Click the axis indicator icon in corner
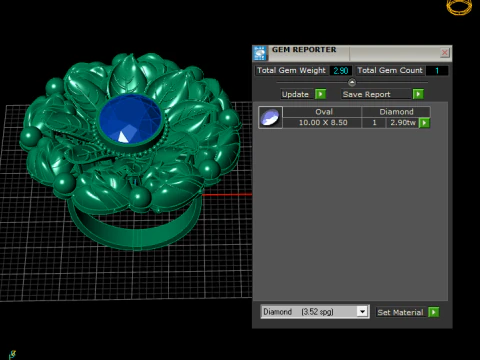This screenshot has height=360, width=480. (12, 354)
